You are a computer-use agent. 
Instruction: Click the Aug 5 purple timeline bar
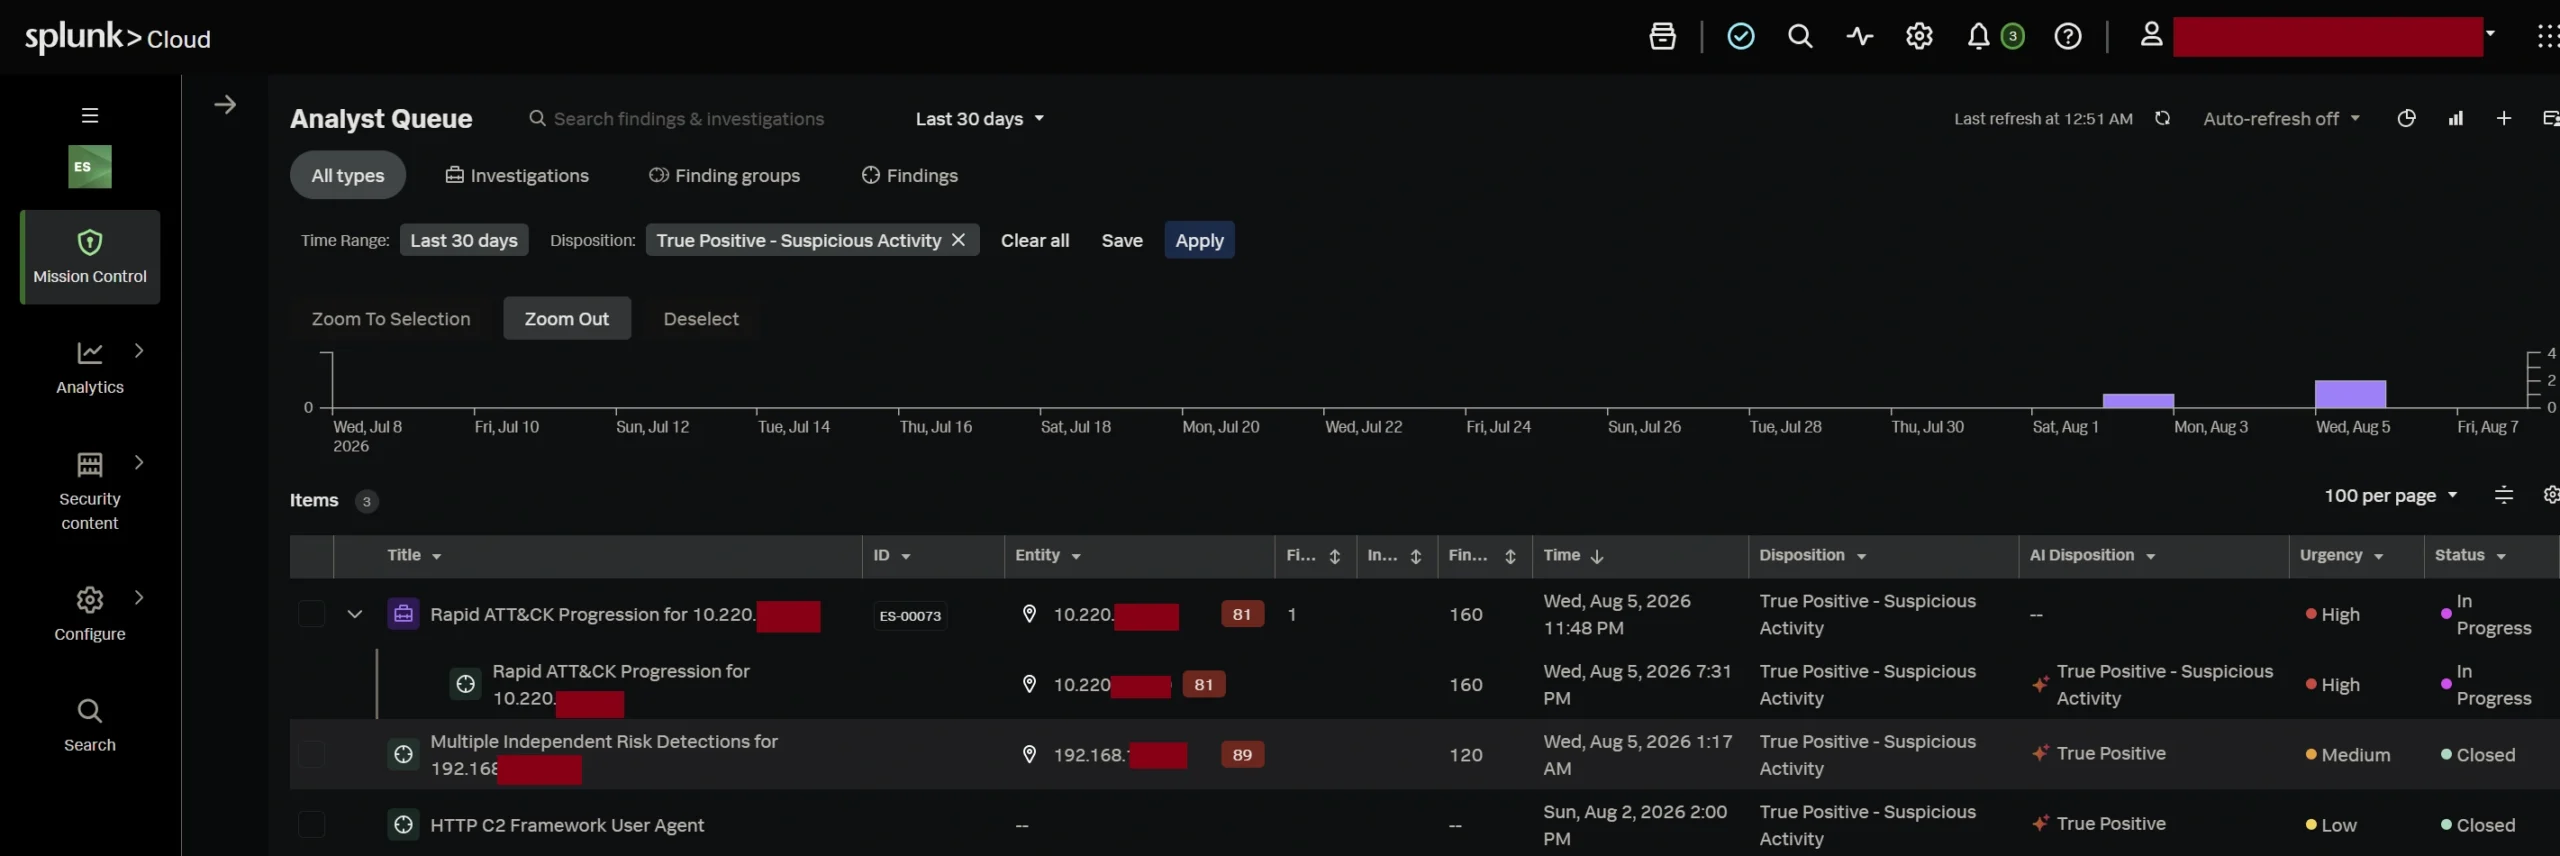pos(2350,394)
